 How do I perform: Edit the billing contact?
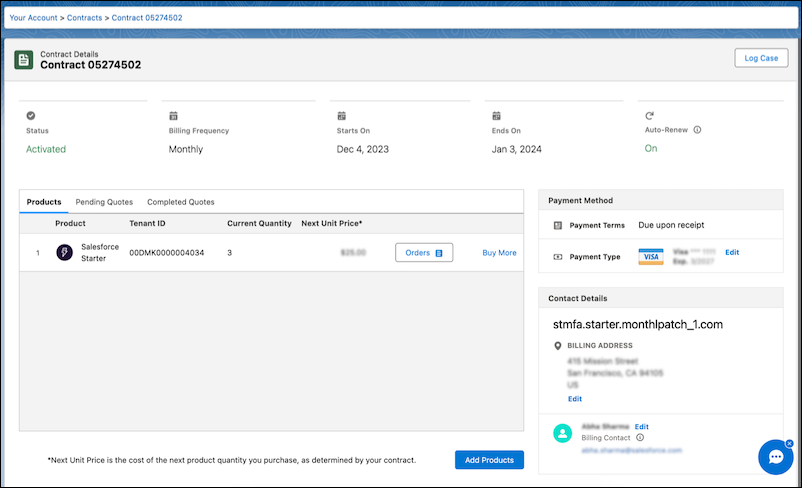[641, 427]
